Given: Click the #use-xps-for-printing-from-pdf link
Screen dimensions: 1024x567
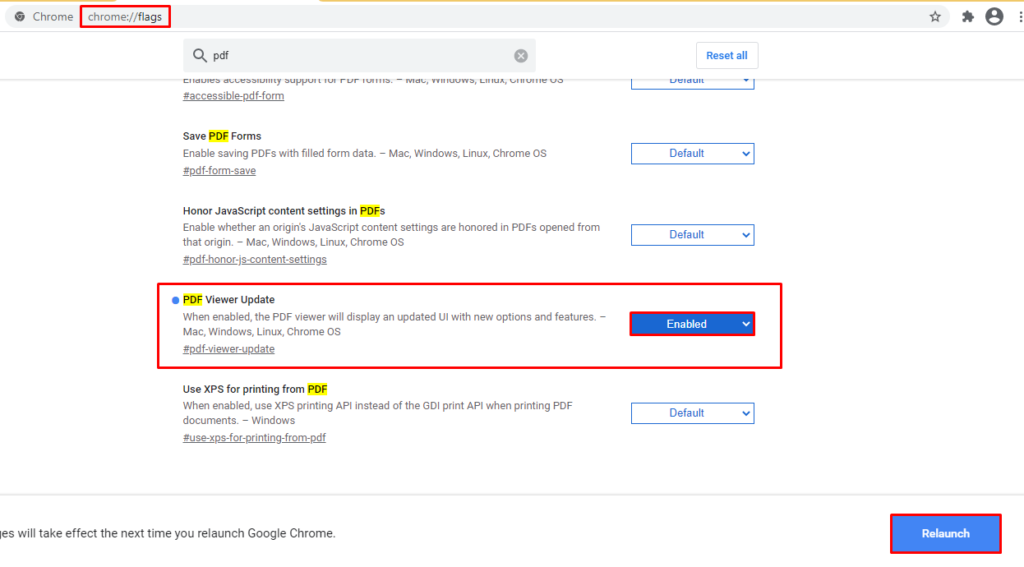Looking at the screenshot, I should (x=254, y=438).
